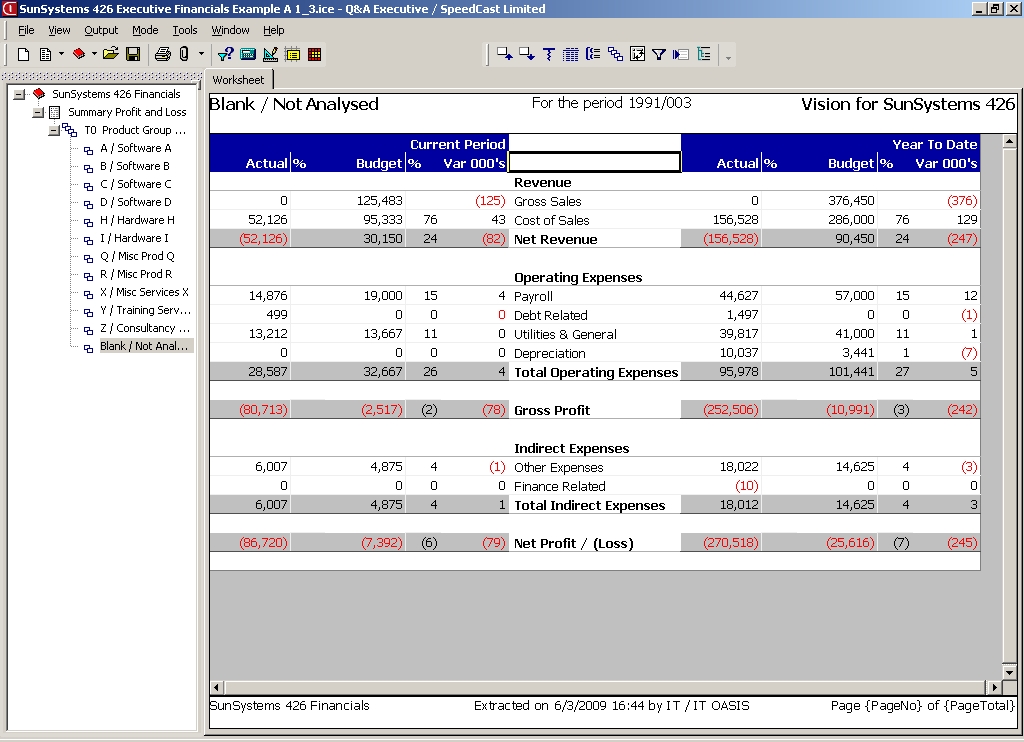
Task: Switch to the Worksheet tab
Action: coord(238,80)
